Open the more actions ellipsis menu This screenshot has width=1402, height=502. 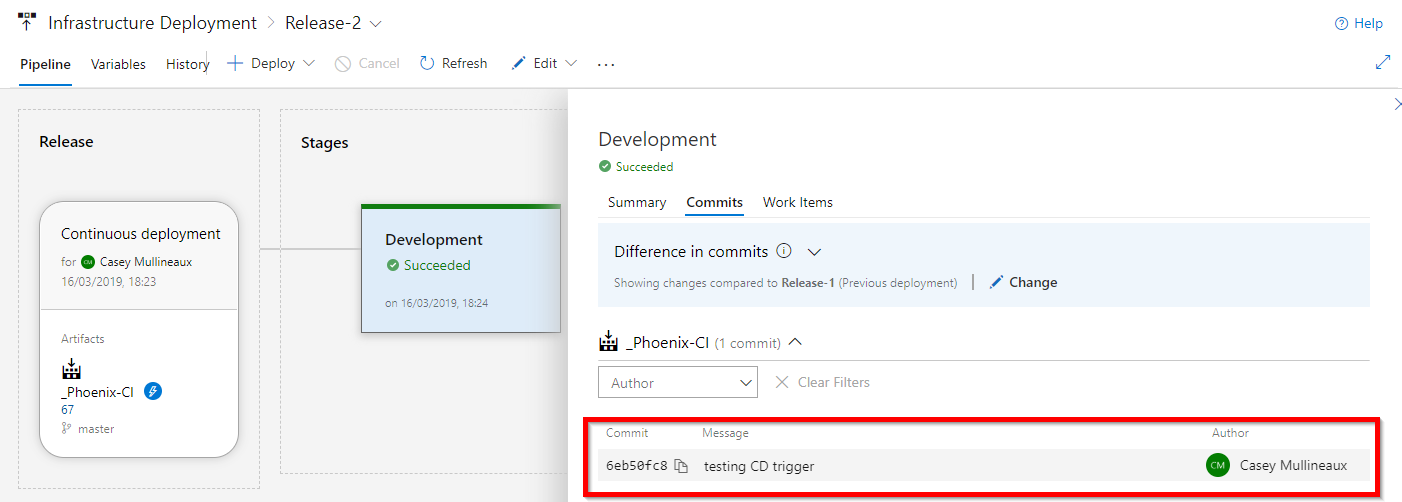pyautogui.click(x=606, y=64)
